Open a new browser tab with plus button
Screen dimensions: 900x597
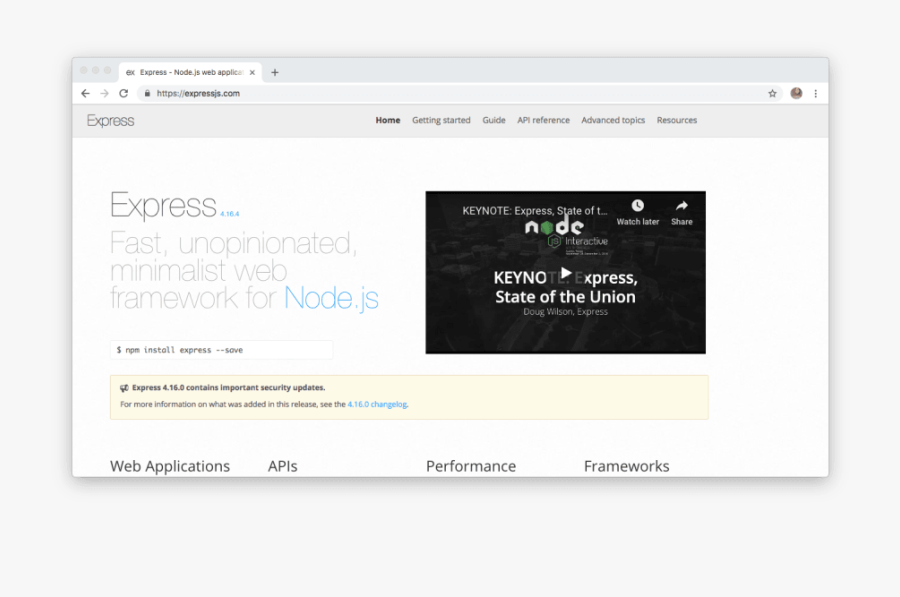coord(274,71)
